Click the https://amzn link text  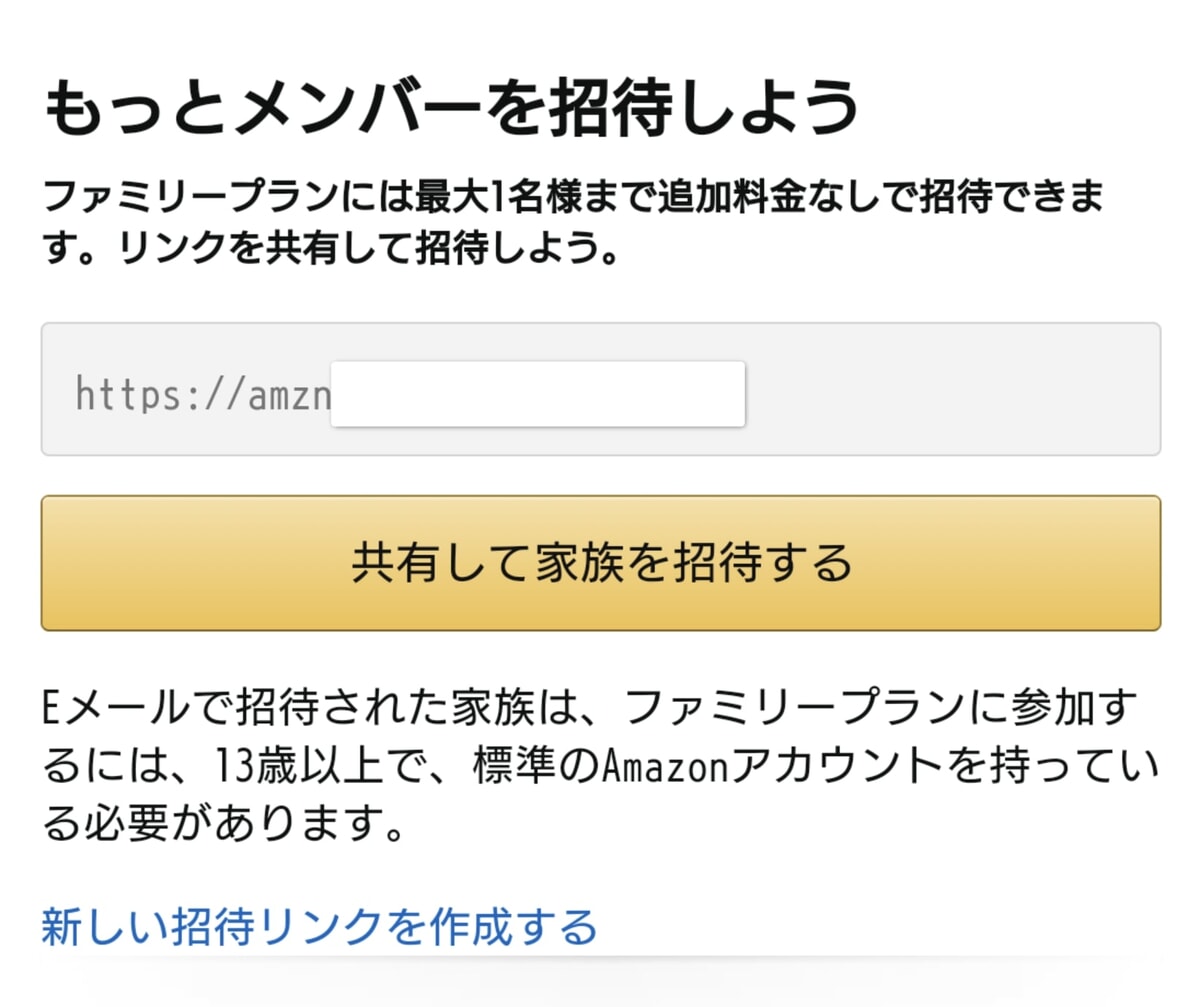[200, 392]
